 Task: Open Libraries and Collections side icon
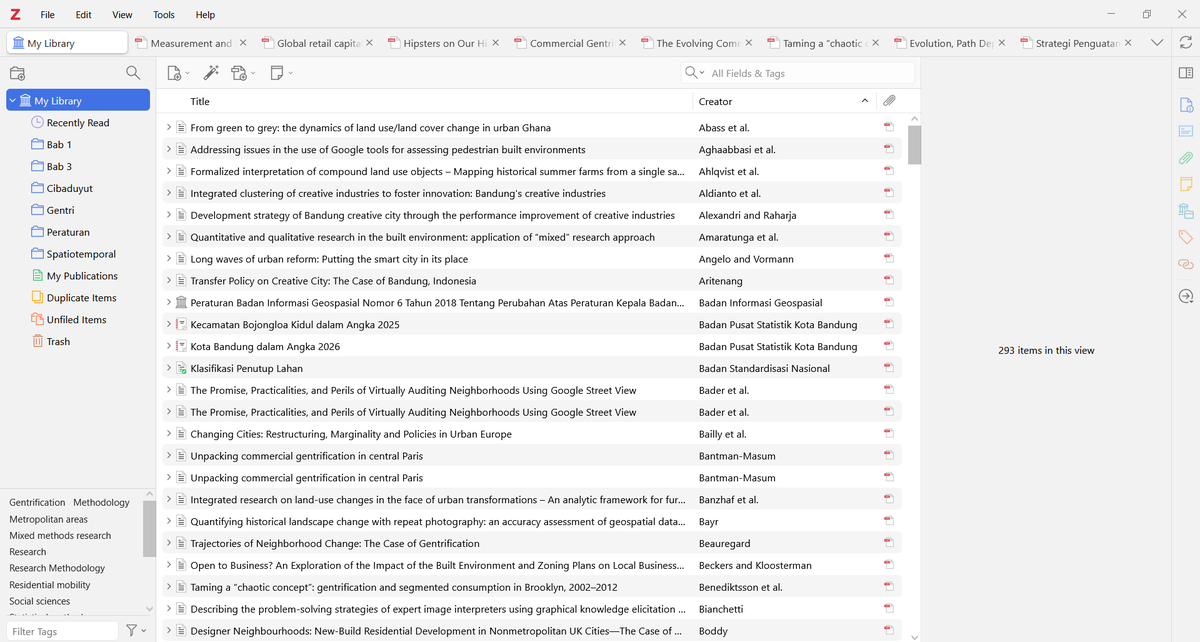pyautogui.click(x=1186, y=211)
